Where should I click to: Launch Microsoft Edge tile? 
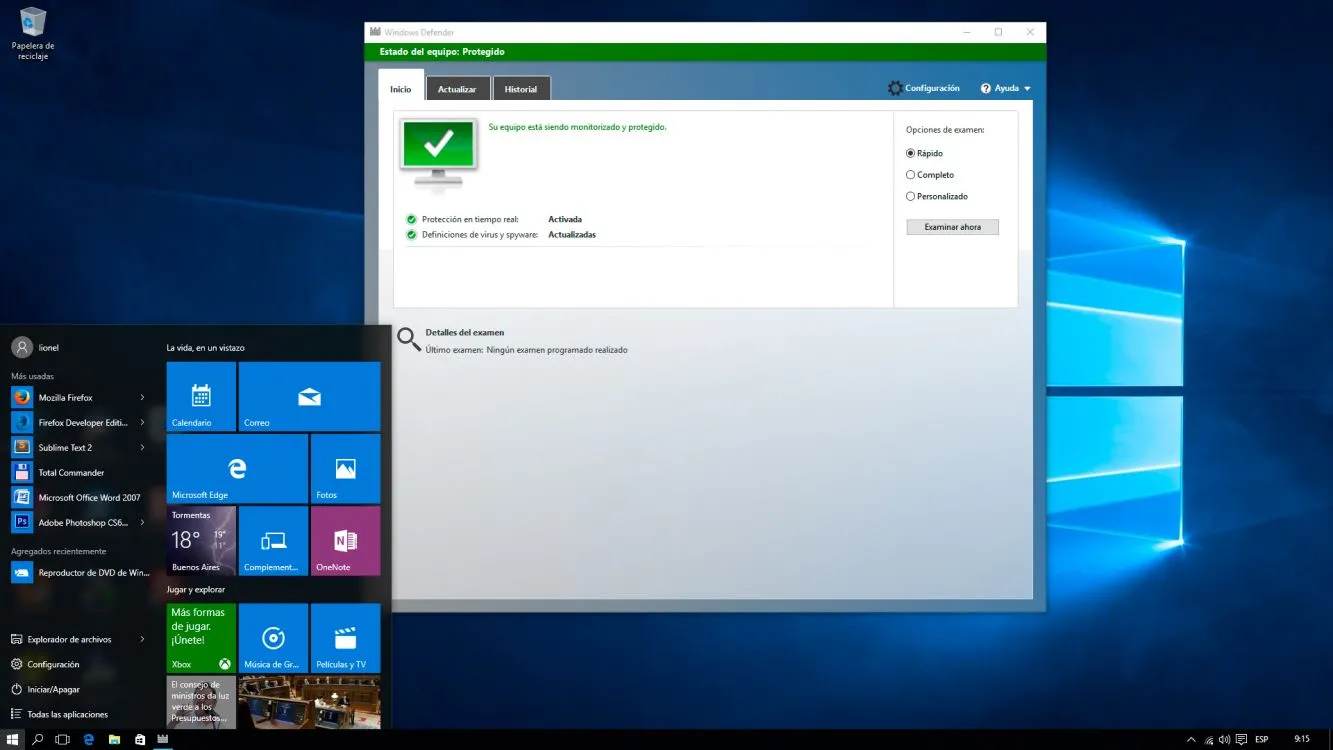(237, 468)
